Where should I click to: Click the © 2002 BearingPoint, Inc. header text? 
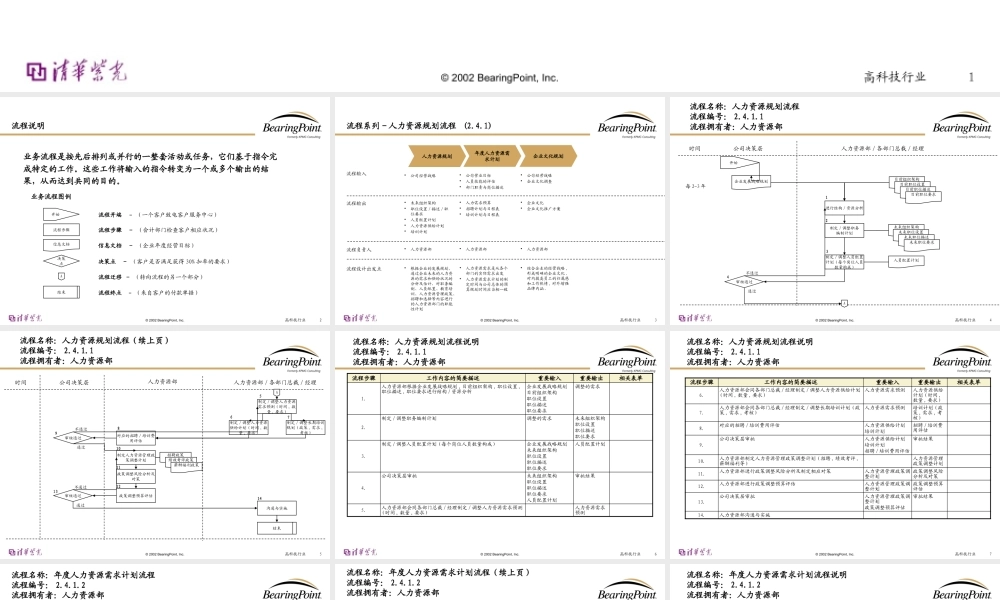(499, 77)
